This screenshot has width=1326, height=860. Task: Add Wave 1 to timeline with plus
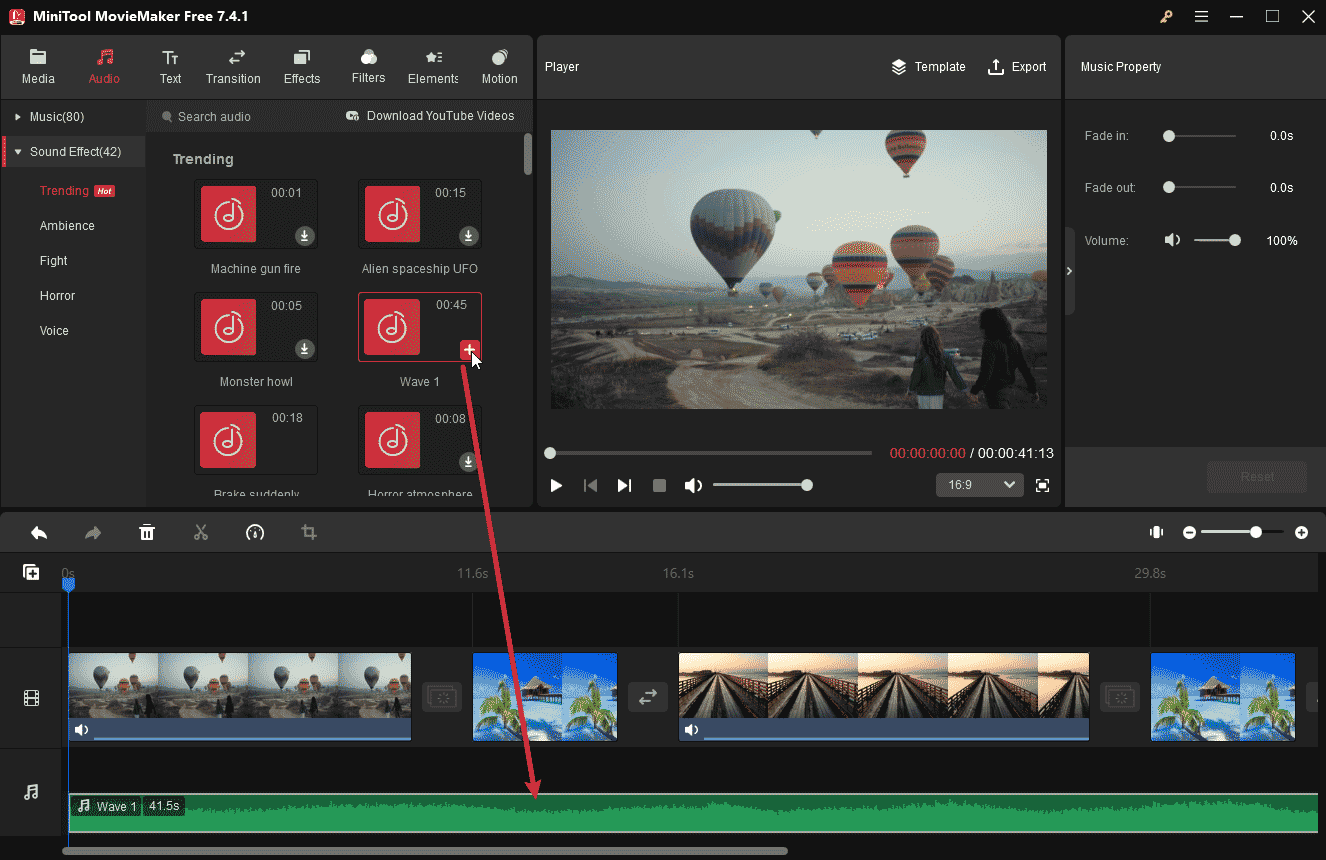pyautogui.click(x=469, y=349)
